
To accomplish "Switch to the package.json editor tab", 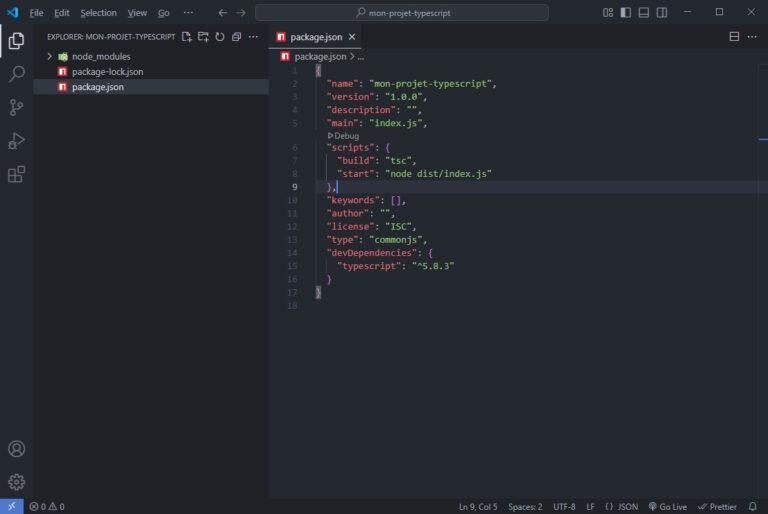I will pyautogui.click(x=316, y=37).
